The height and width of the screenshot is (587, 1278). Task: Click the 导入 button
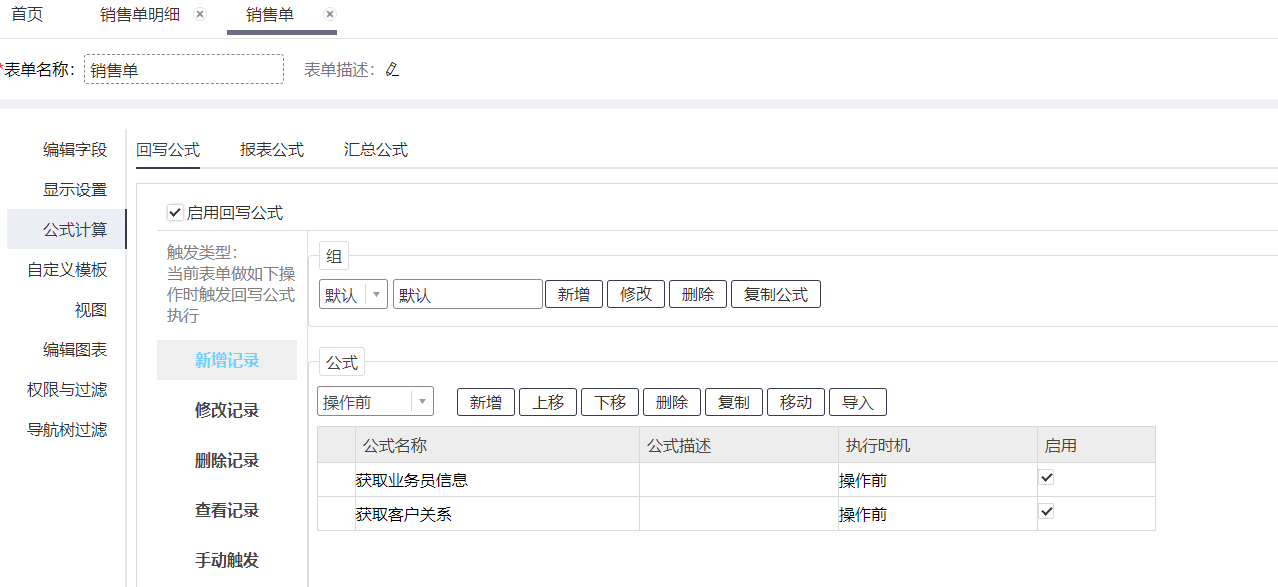[858, 402]
